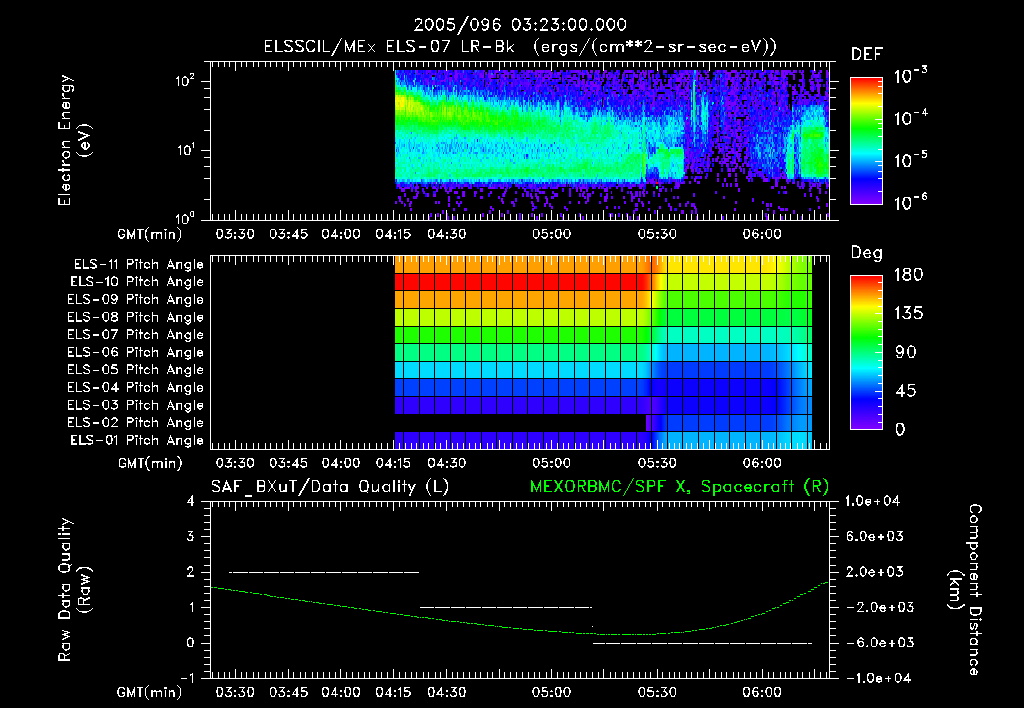Select the ELS-09 Pitch Angle row label
This screenshot has width=1024, height=708.
(135, 300)
